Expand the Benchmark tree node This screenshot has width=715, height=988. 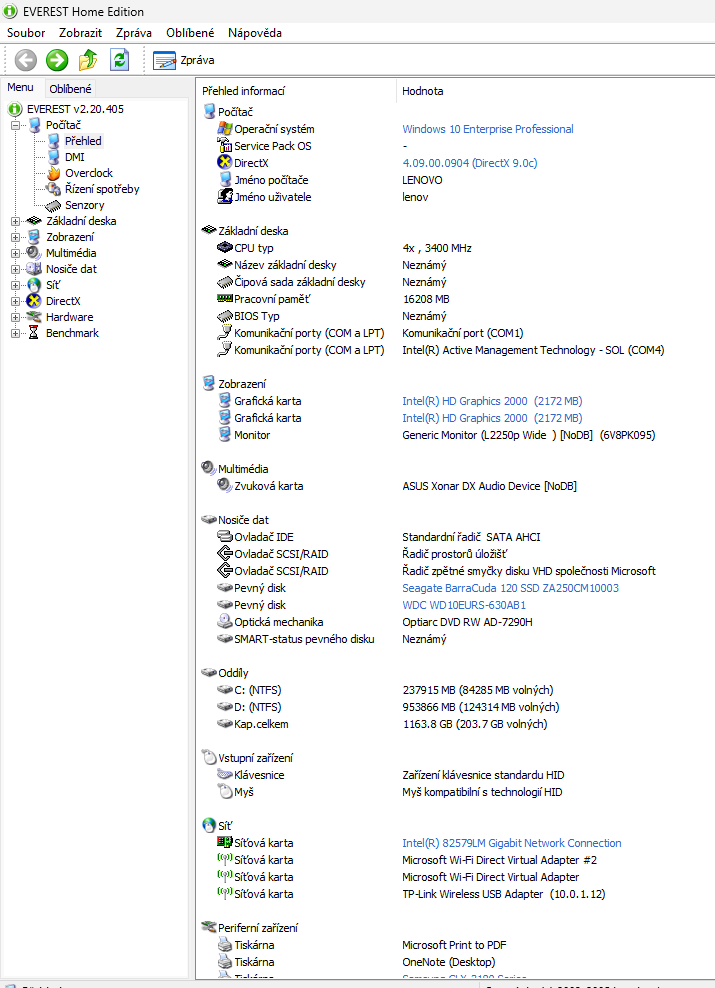click(x=15, y=333)
